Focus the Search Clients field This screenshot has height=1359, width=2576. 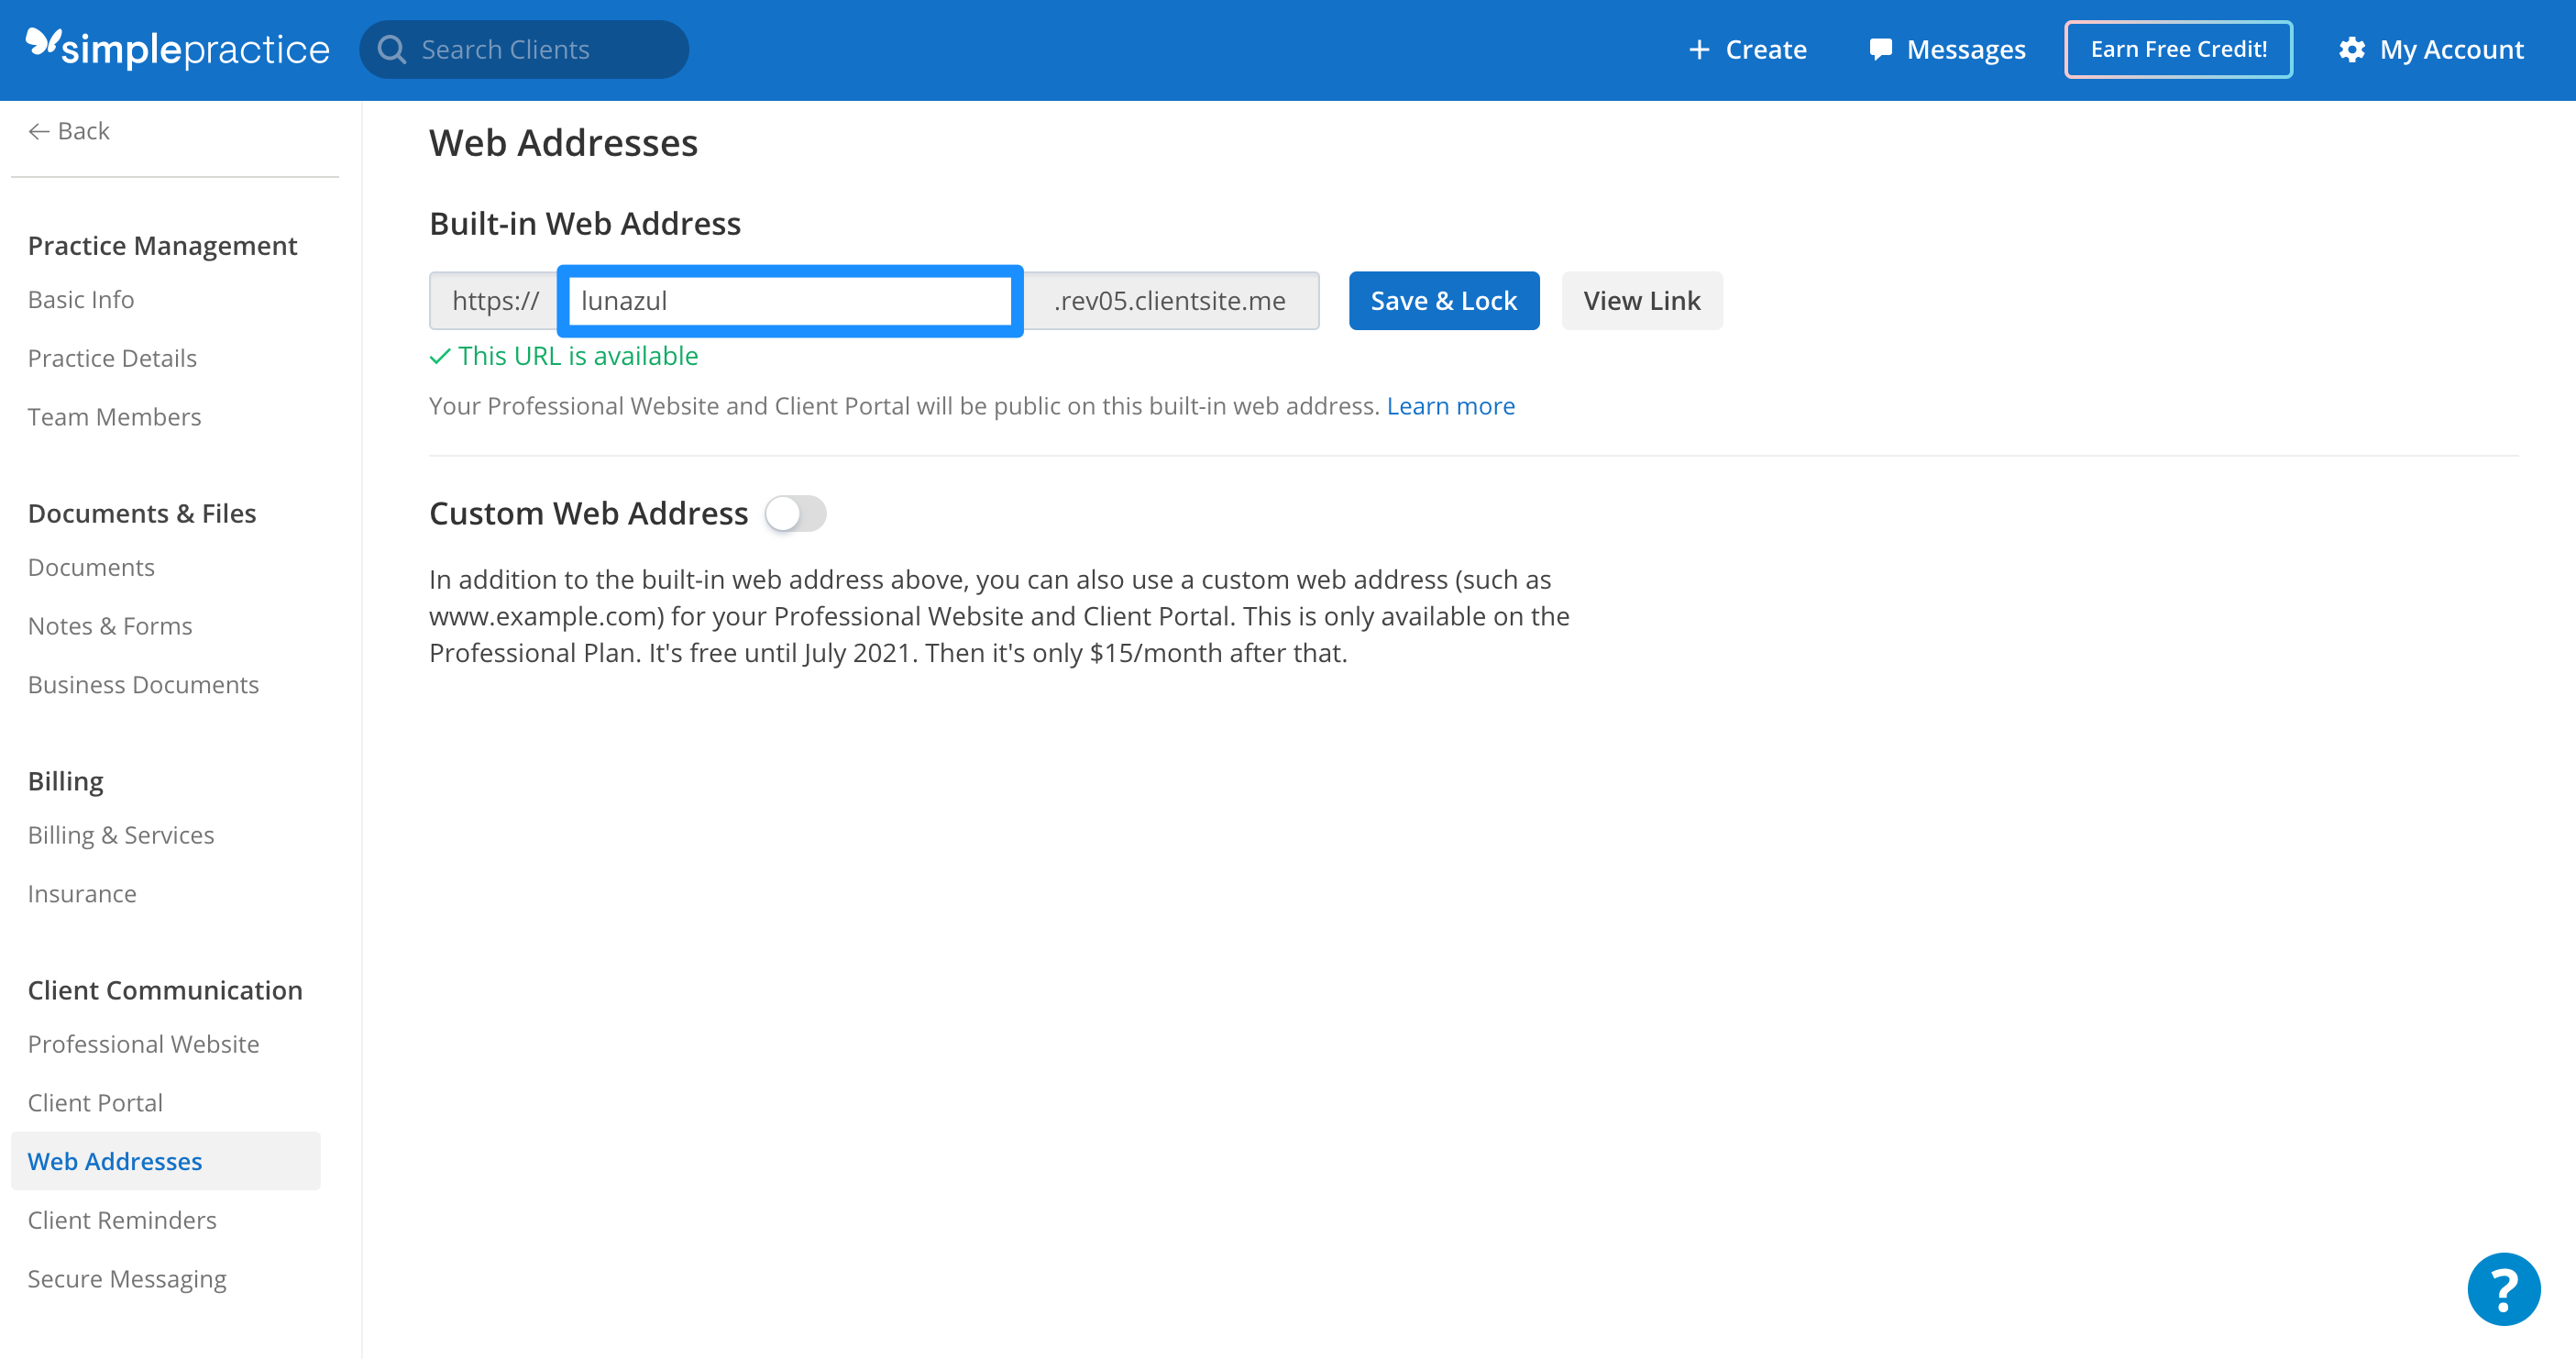click(x=524, y=49)
